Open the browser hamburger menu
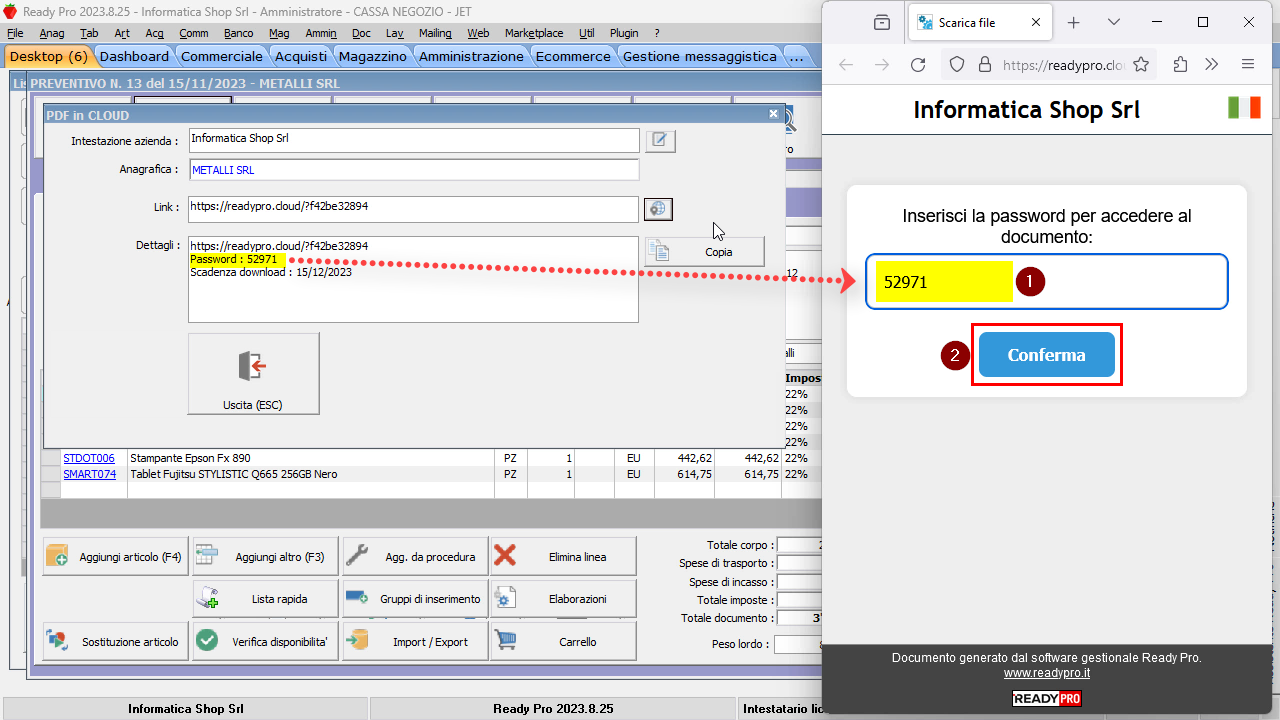Viewport: 1280px width, 720px height. click(x=1247, y=65)
